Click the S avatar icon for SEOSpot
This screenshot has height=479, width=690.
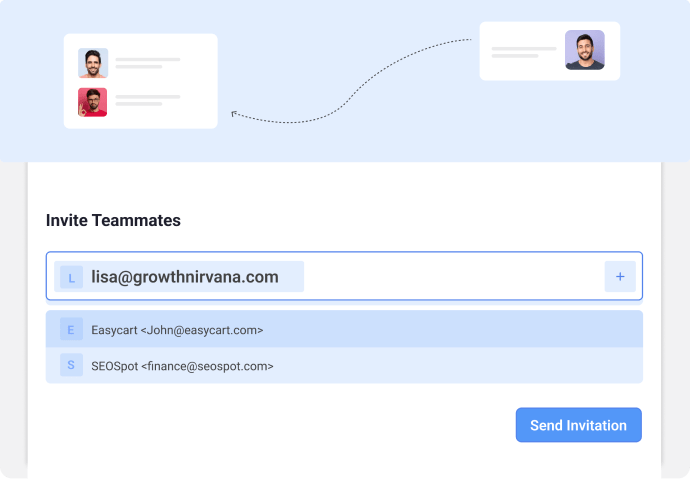(x=71, y=365)
